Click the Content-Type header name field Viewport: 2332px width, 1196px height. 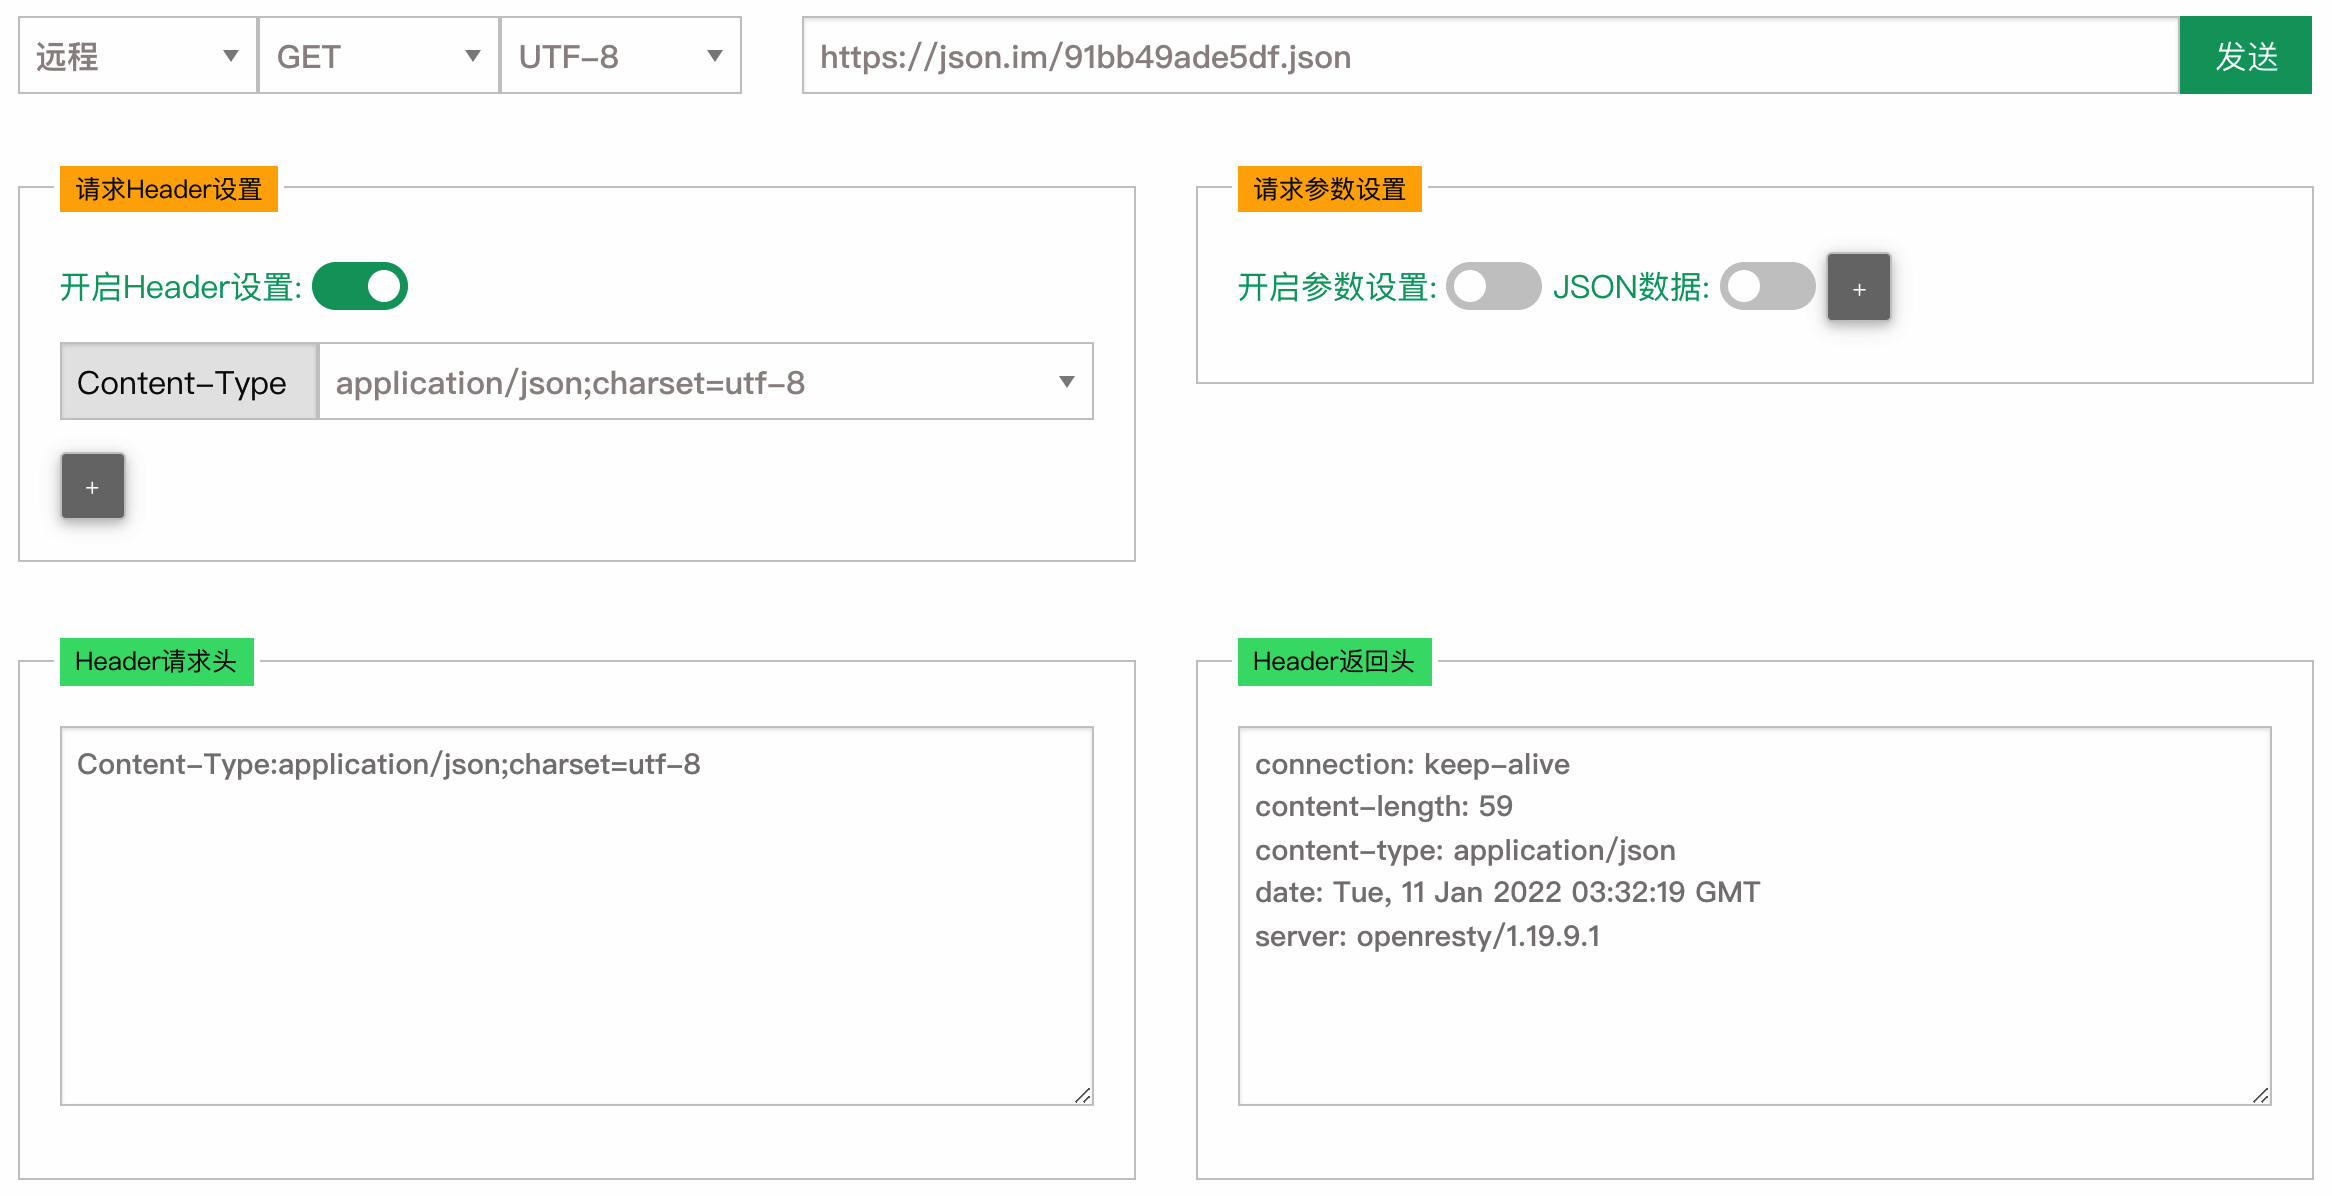tap(189, 382)
